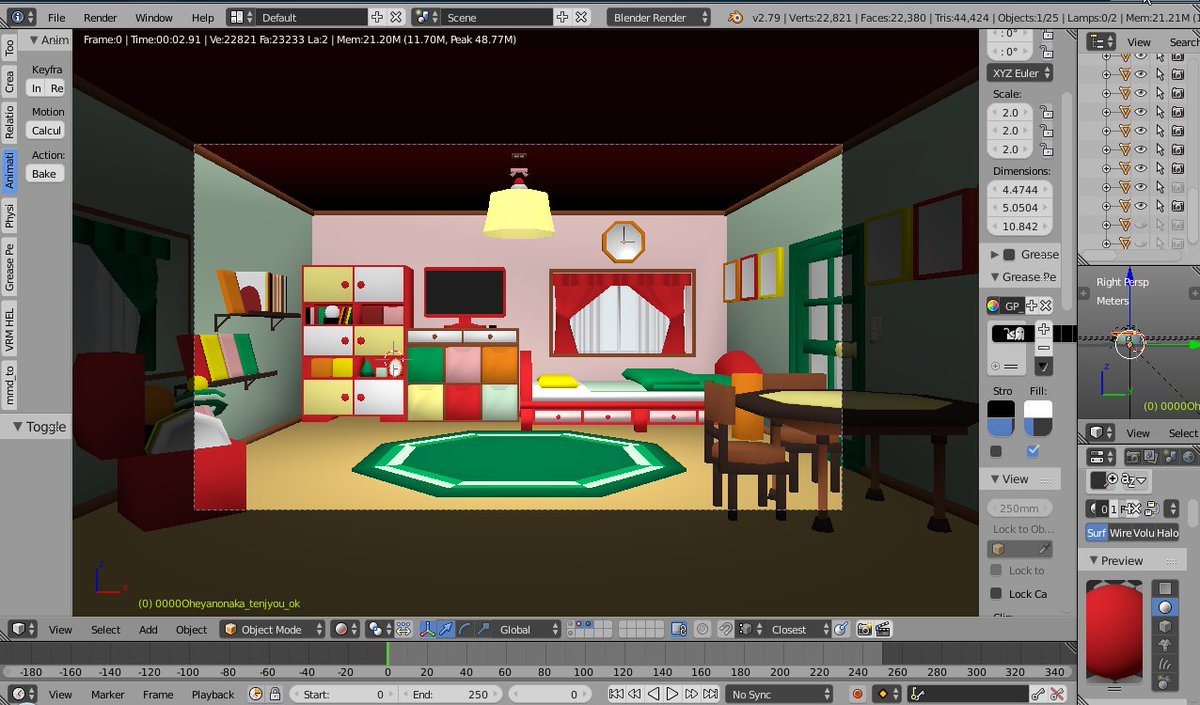Unlink the GP_ grease pencil palette
This screenshot has width=1200, height=705.
1046,306
